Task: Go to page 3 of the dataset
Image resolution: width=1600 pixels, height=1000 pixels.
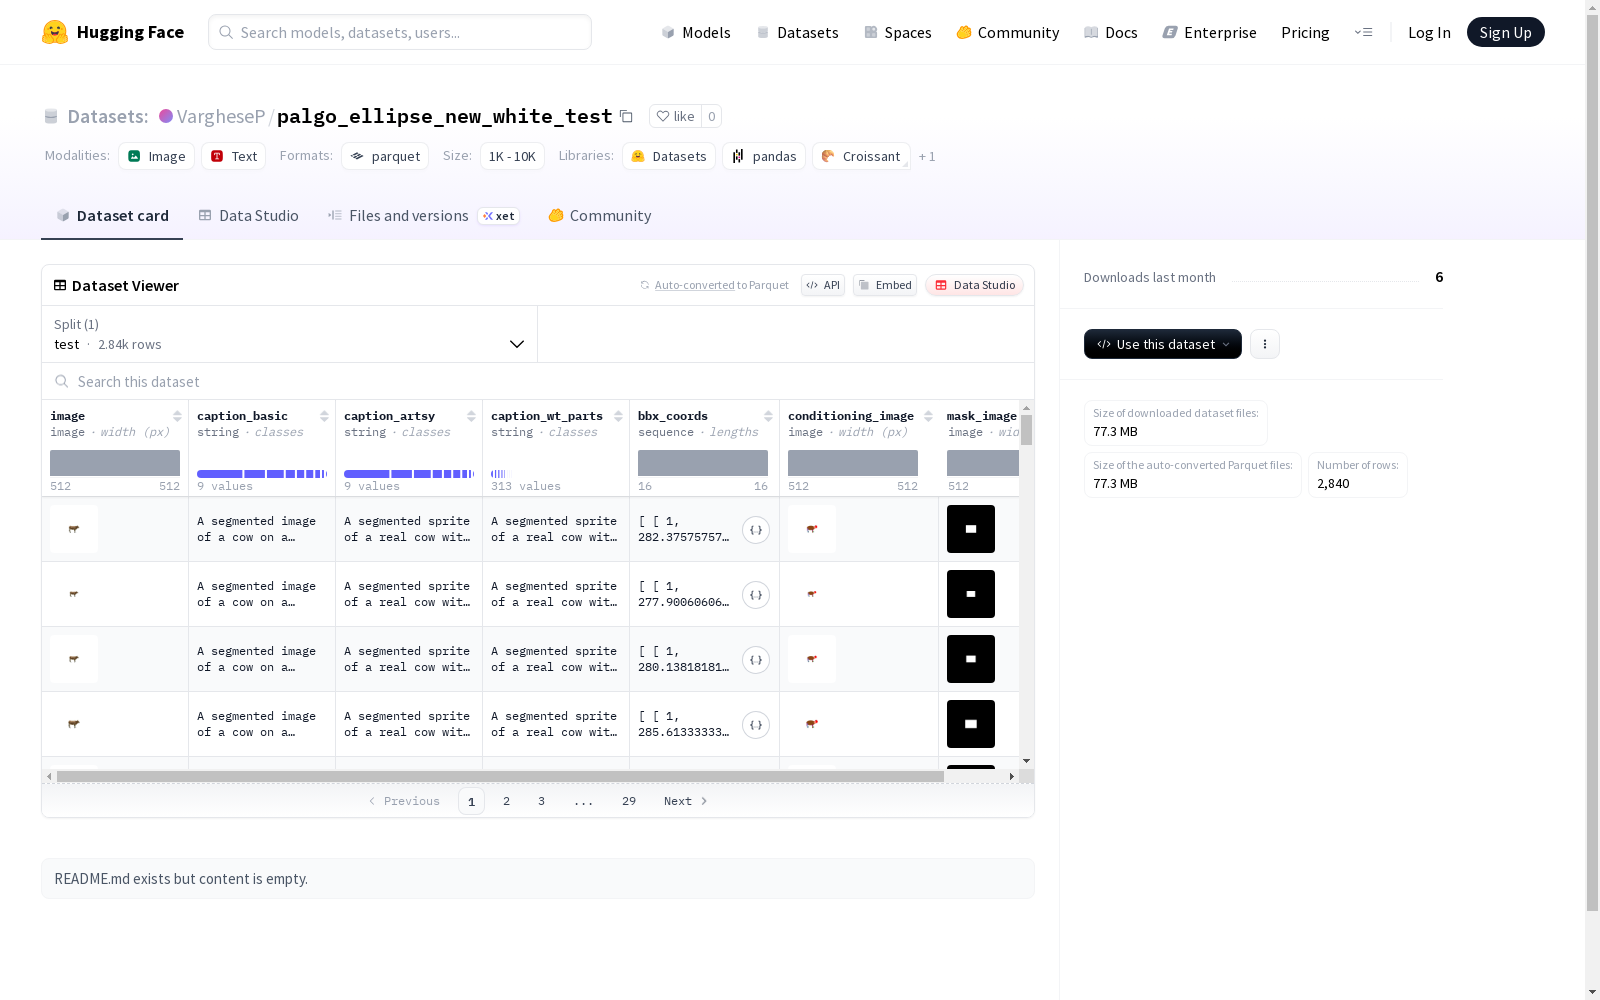Action: [542, 801]
